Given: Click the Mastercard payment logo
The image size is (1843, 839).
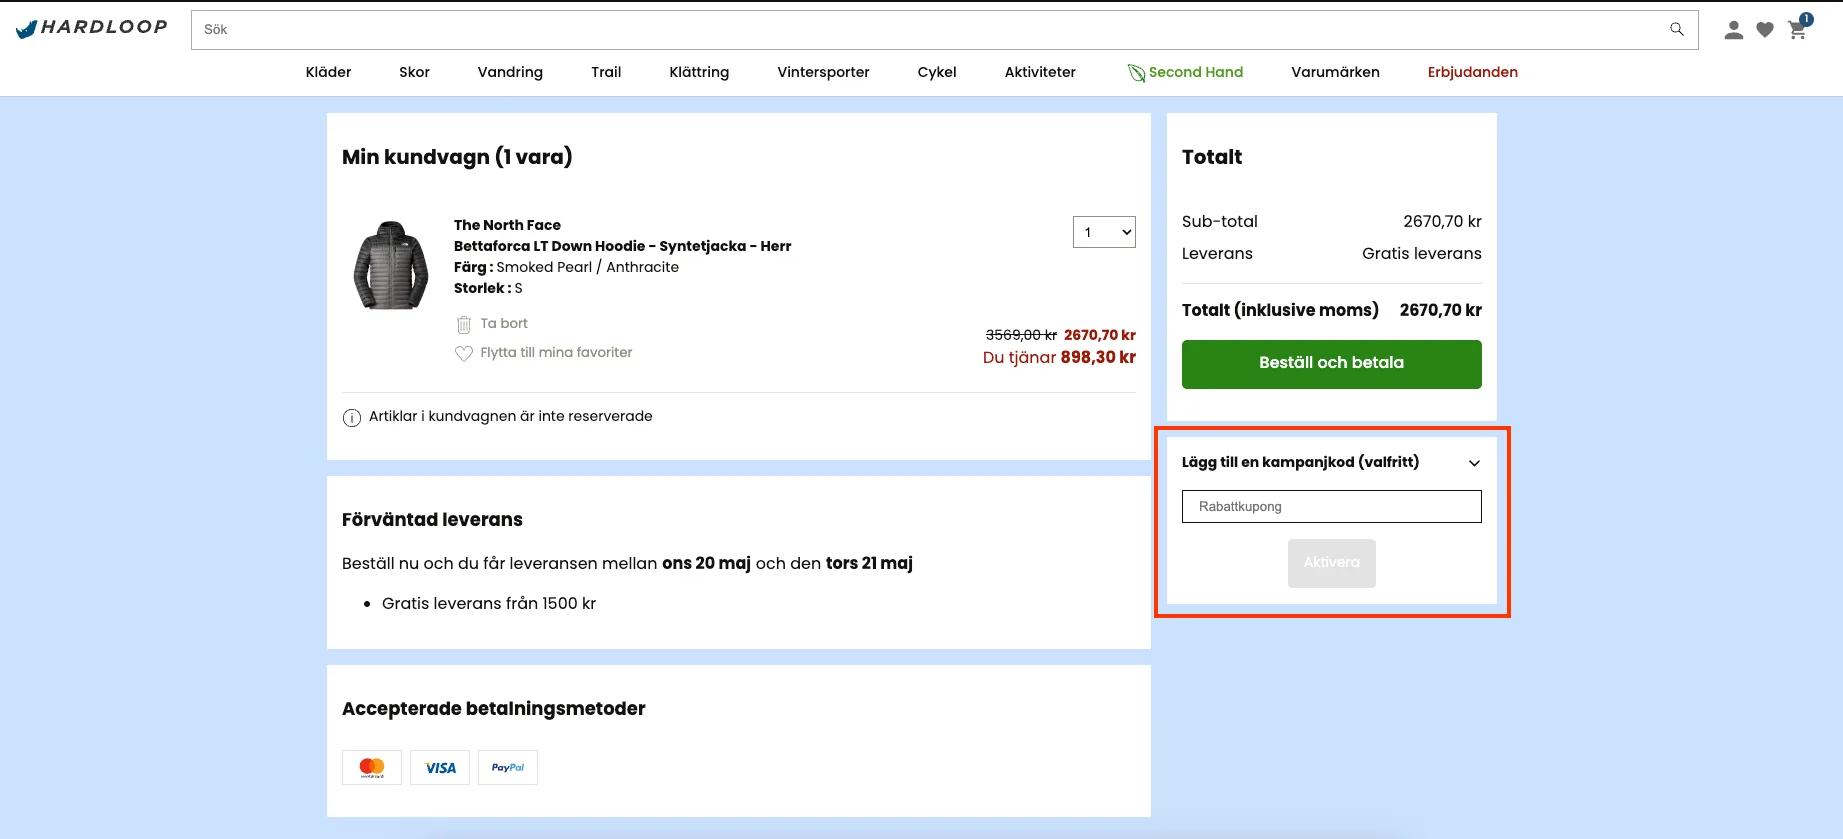Looking at the screenshot, I should pyautogui.click(x=372, y=767).
